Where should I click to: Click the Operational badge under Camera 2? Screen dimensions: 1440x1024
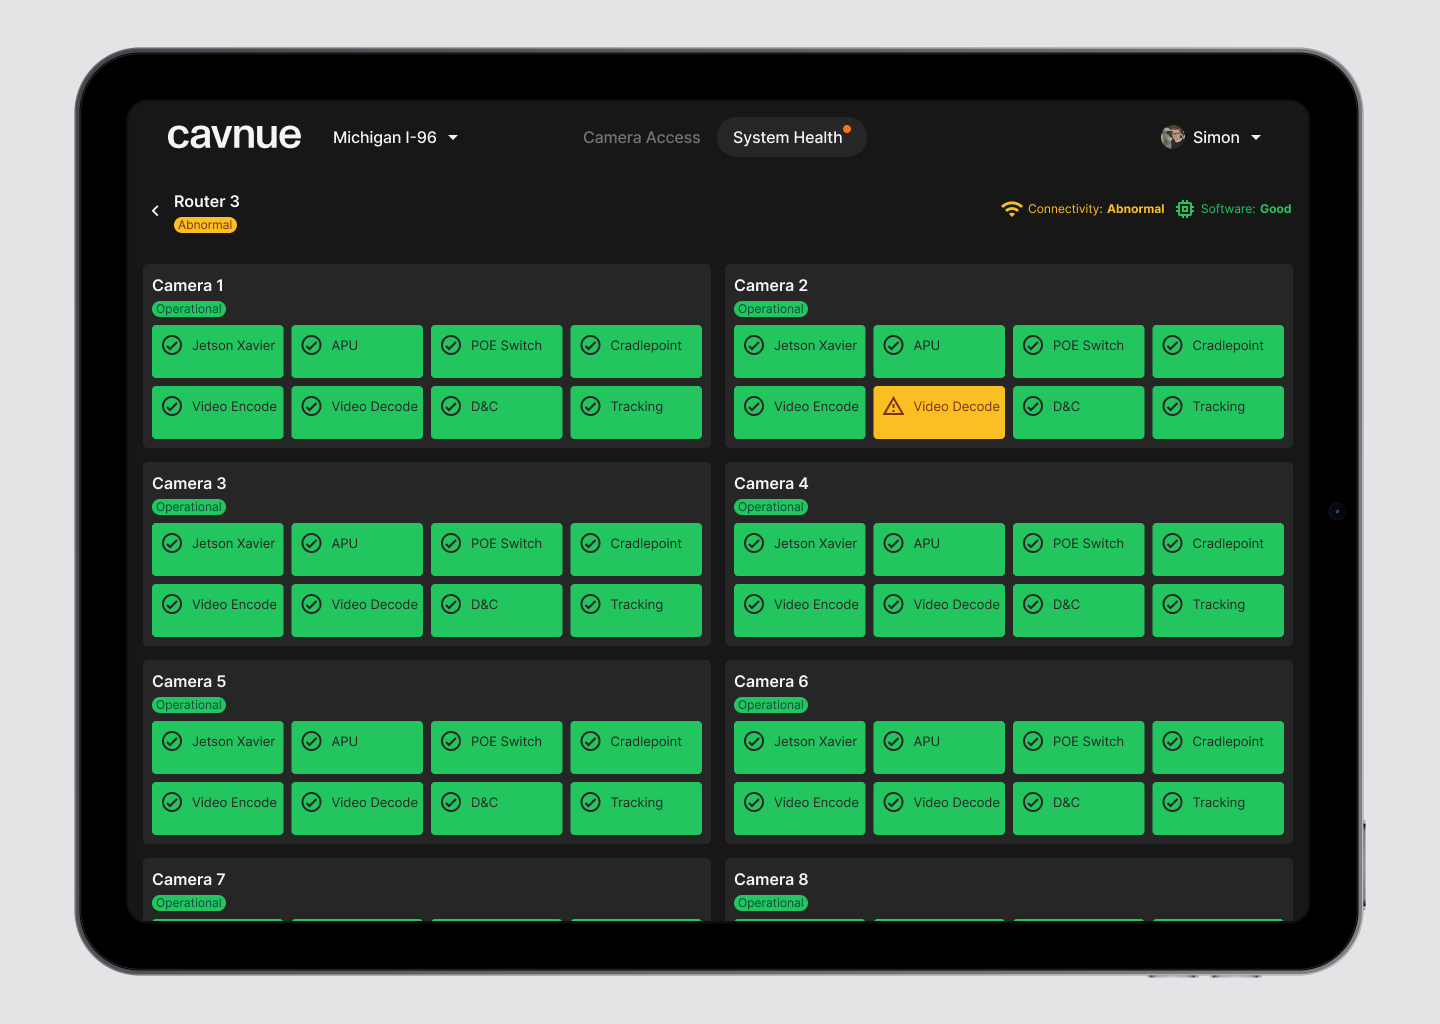coord(770,309)
